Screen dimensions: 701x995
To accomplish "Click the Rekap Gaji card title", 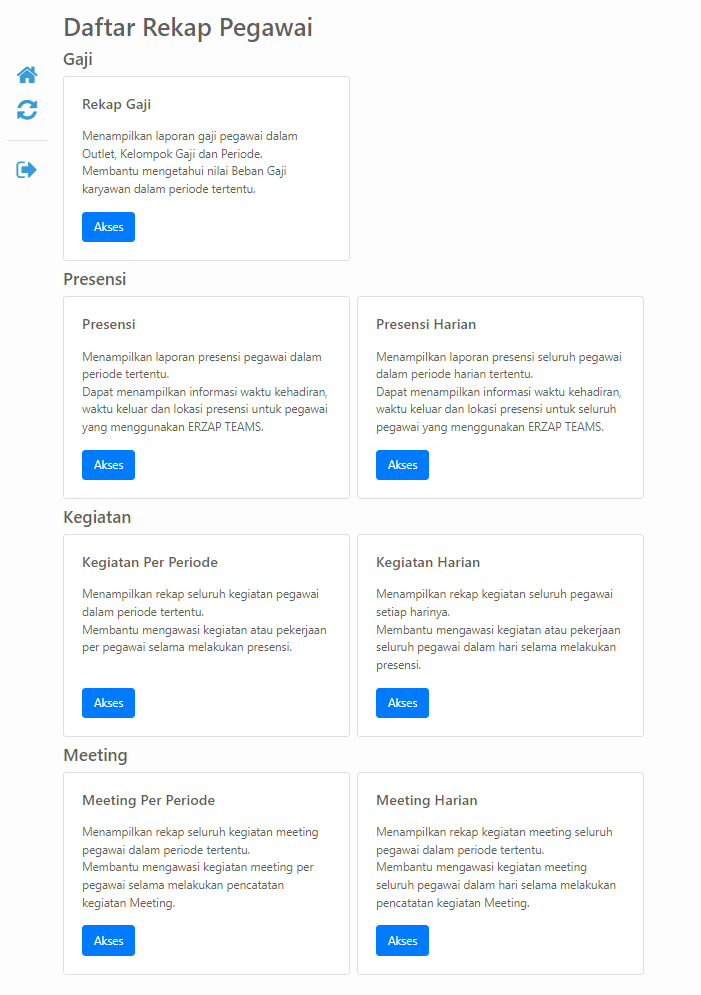I will tap(117, 105).
